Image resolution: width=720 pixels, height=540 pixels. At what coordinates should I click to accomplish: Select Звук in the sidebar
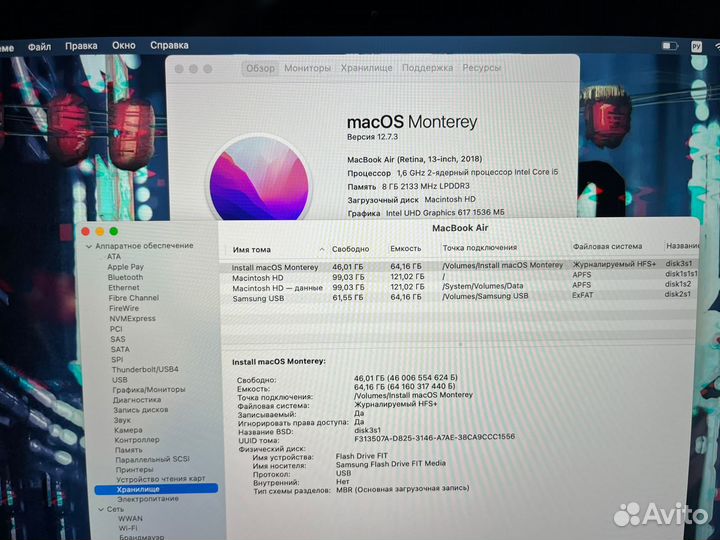click(x=122, y=420)
